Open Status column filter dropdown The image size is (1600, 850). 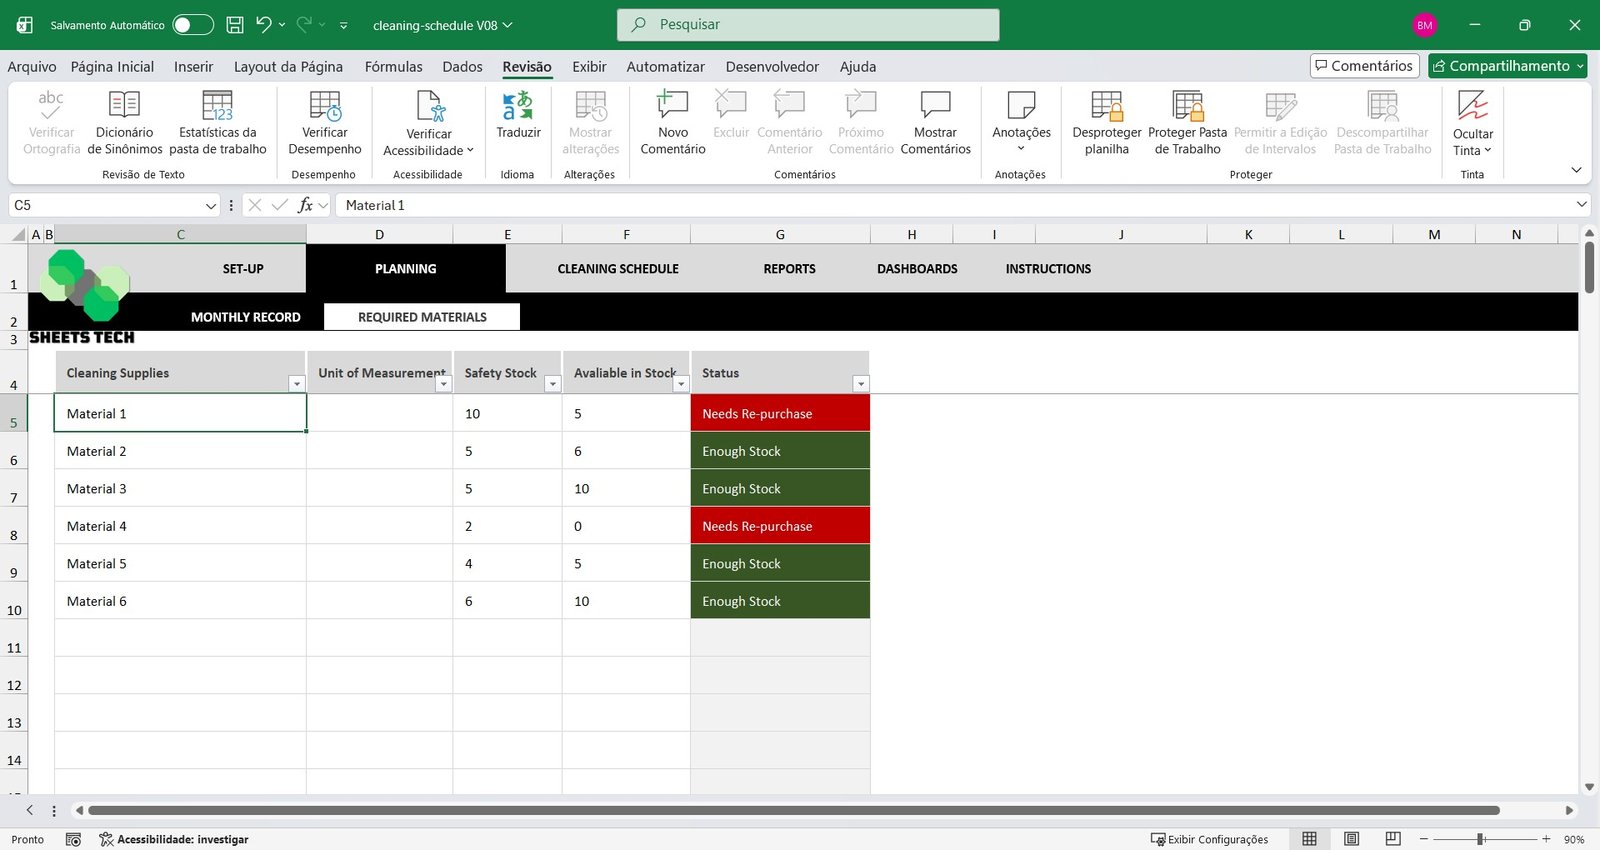click(860, 384)
